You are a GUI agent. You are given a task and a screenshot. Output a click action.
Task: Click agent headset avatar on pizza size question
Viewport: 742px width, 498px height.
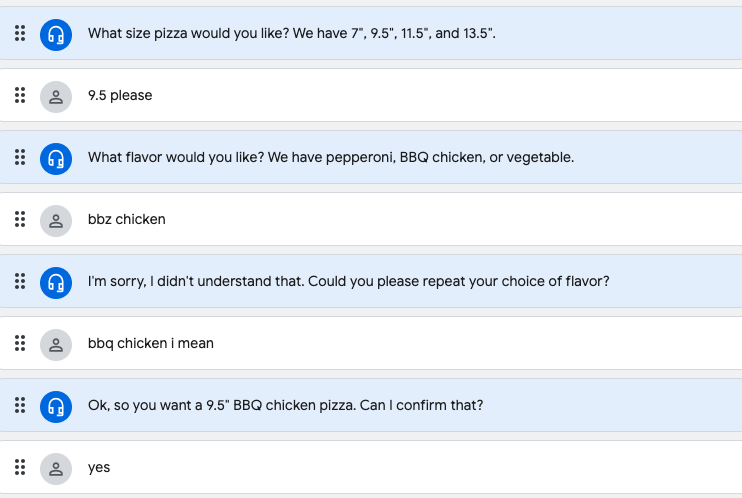56,34
